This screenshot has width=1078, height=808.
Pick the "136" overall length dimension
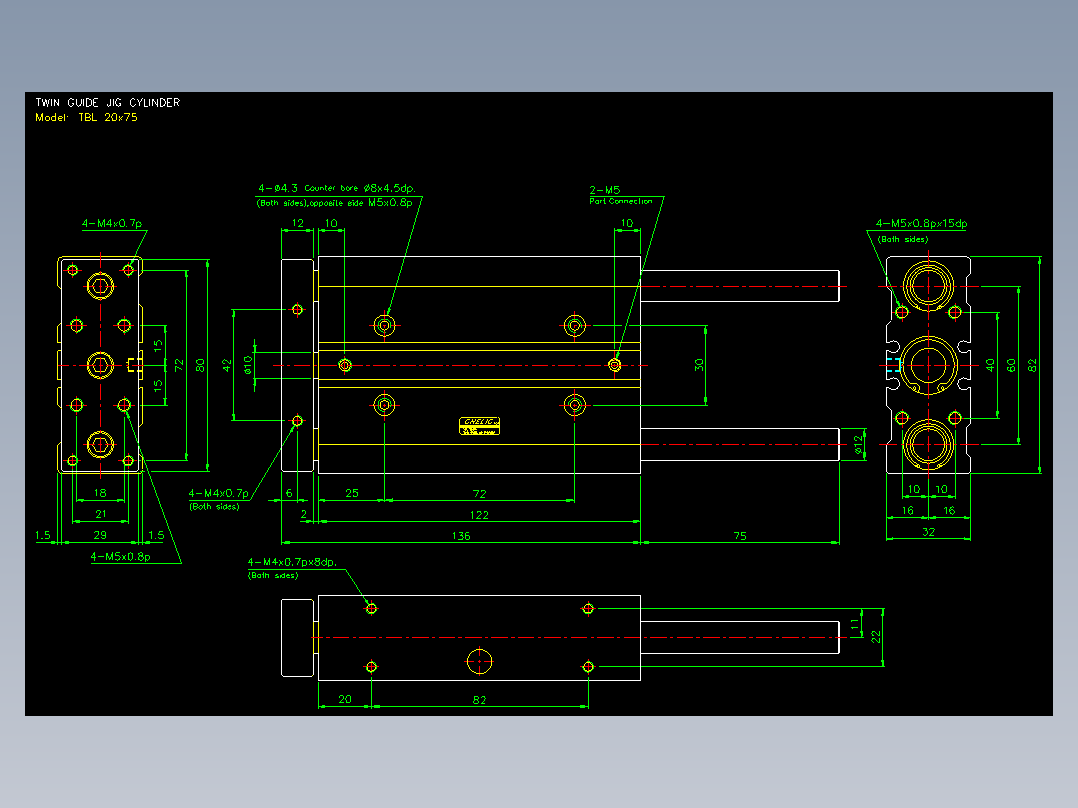click(x=461, y=536)
